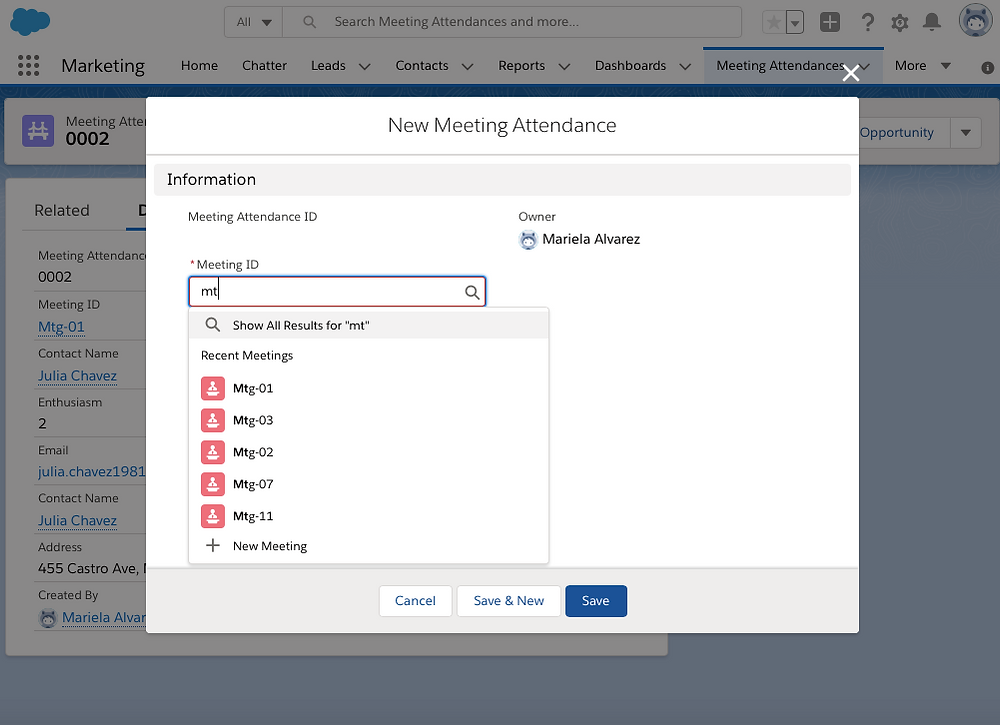Image resolution: width=1000 pixels, height=725 pixels.
Task: Open the Mtg-01 link in record details
Action: point(61,327)
